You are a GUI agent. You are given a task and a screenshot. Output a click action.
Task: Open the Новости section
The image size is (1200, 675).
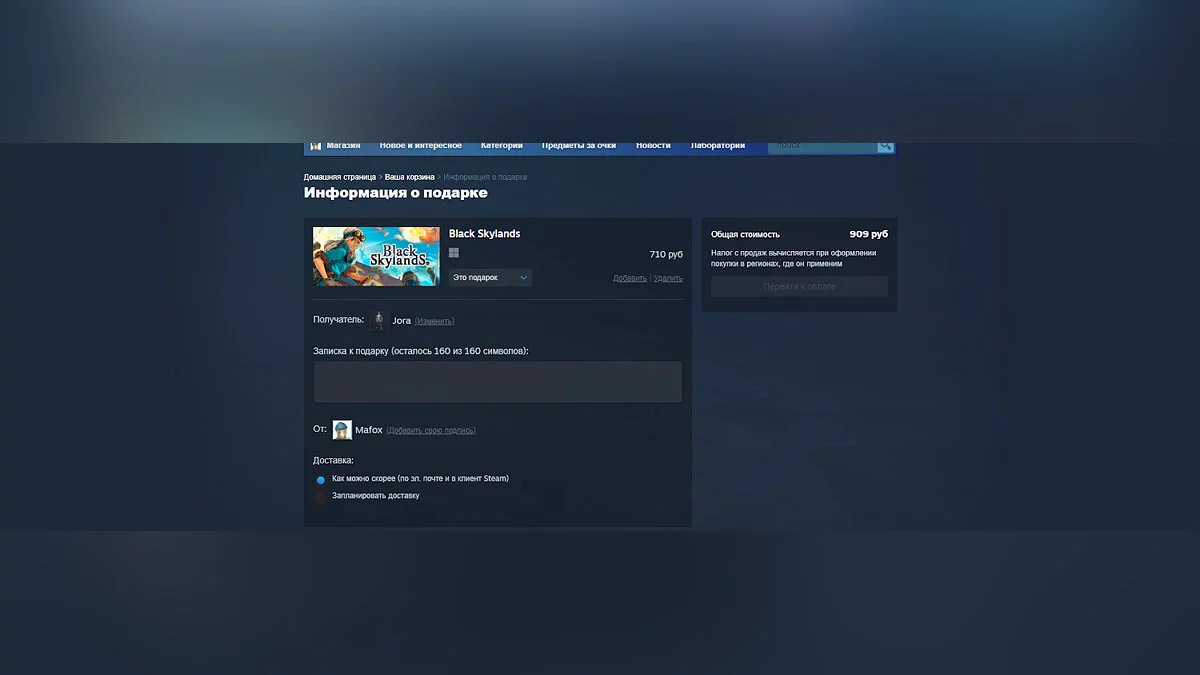pyautogui.click(x=653, y=146)
